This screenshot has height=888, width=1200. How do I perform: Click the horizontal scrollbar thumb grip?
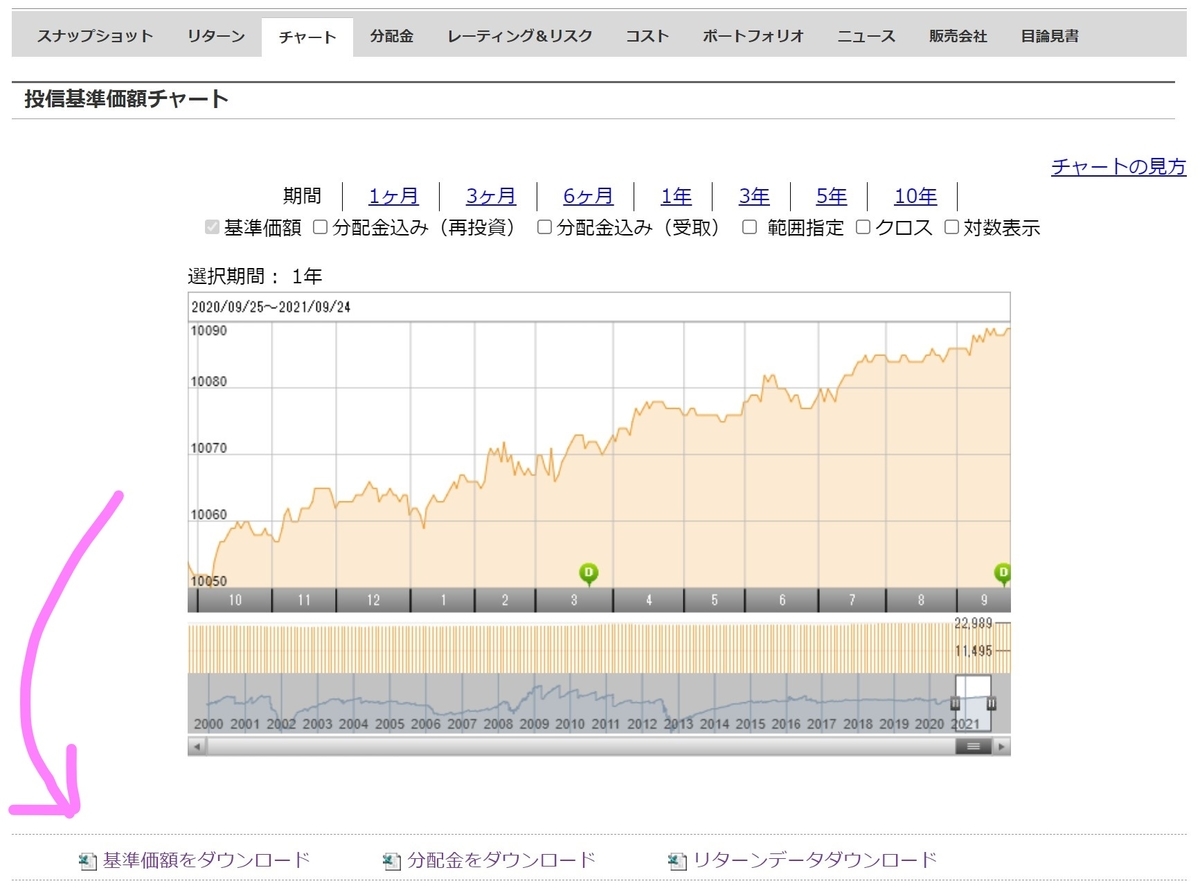coord(973,746)
